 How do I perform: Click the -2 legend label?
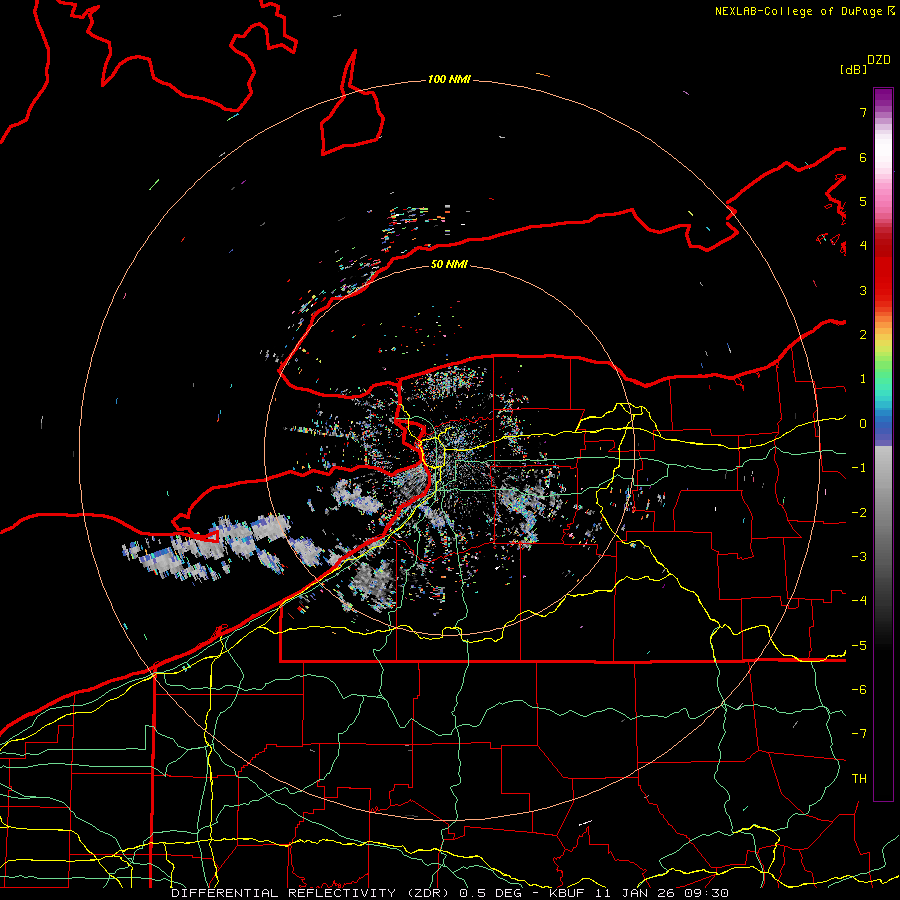point(859,512)
